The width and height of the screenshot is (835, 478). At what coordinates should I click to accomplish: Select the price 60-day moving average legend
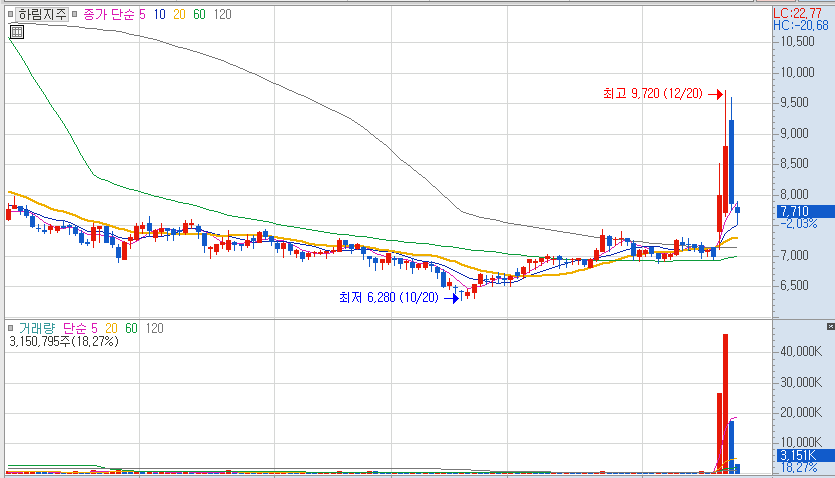point(199,14)
